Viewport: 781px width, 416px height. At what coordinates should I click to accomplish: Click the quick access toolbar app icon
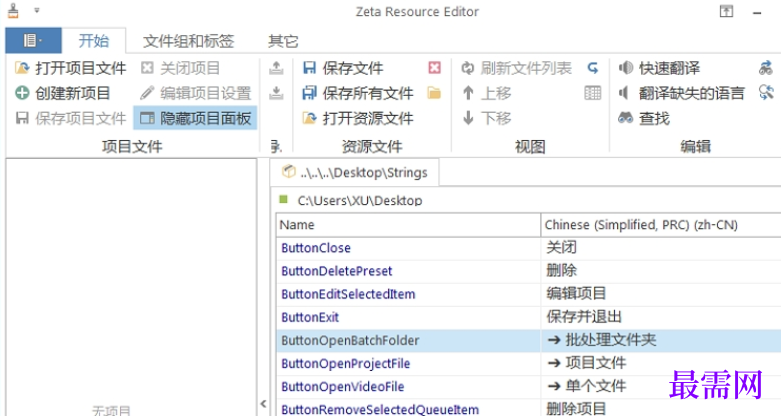pos(13,11)
